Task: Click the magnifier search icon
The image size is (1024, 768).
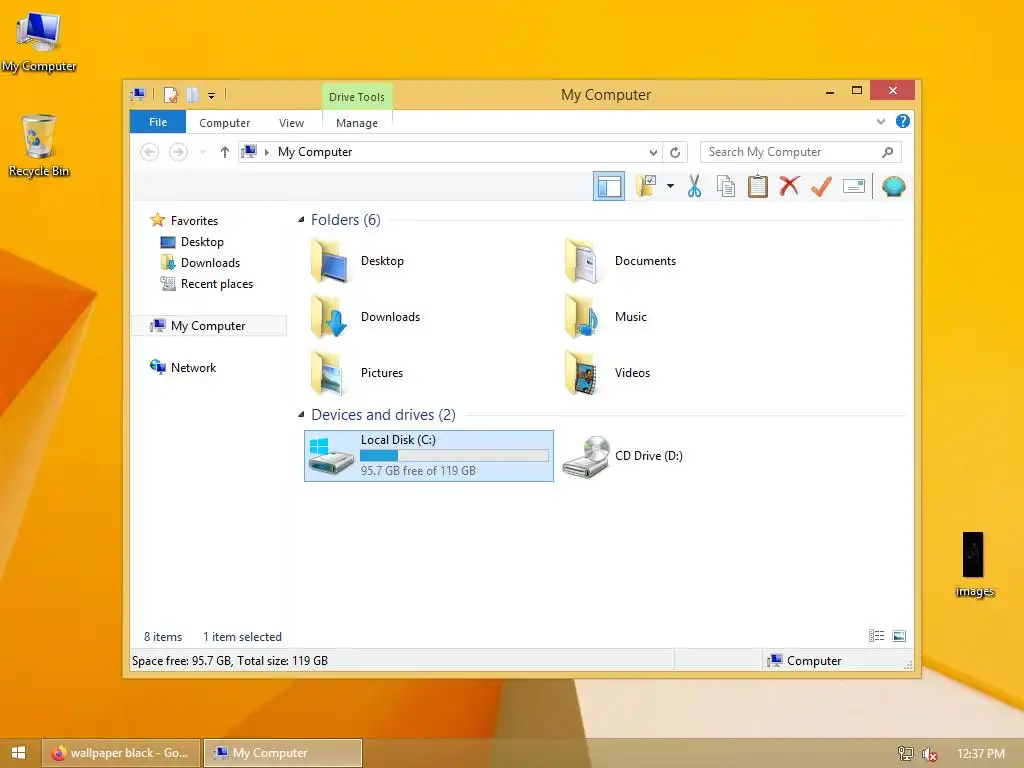Action: coord(888,152)
